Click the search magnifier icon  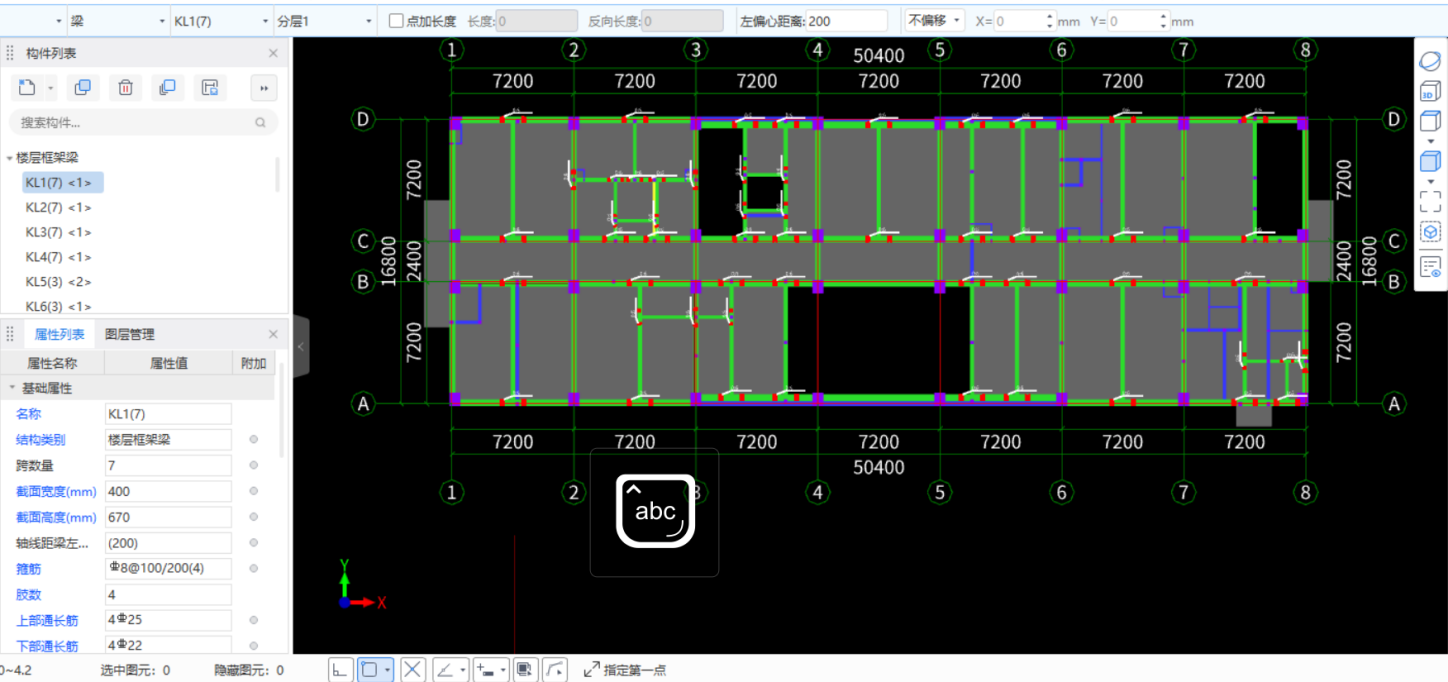tap(260, 122)
